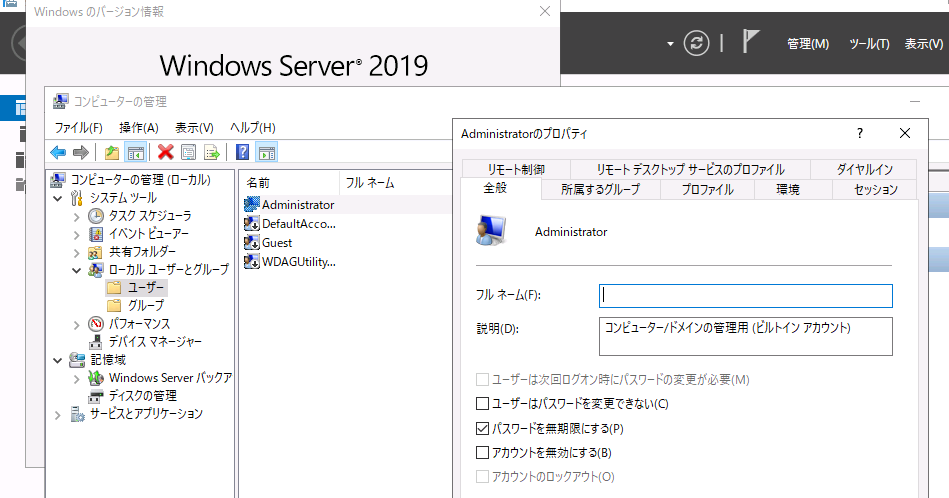Screen dimensions: 949x498
Task: Click the Up one level folder icon
Action: (x=111, y=152)
